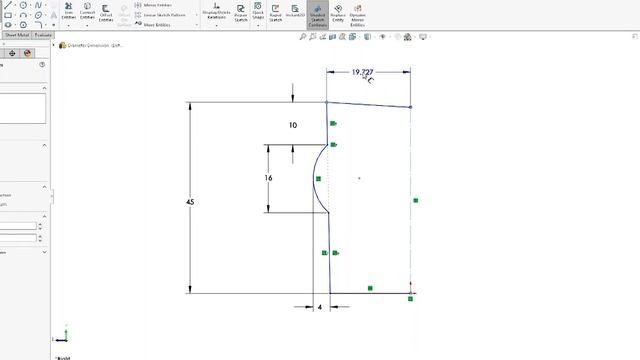Open the property panel help icon

42,64
